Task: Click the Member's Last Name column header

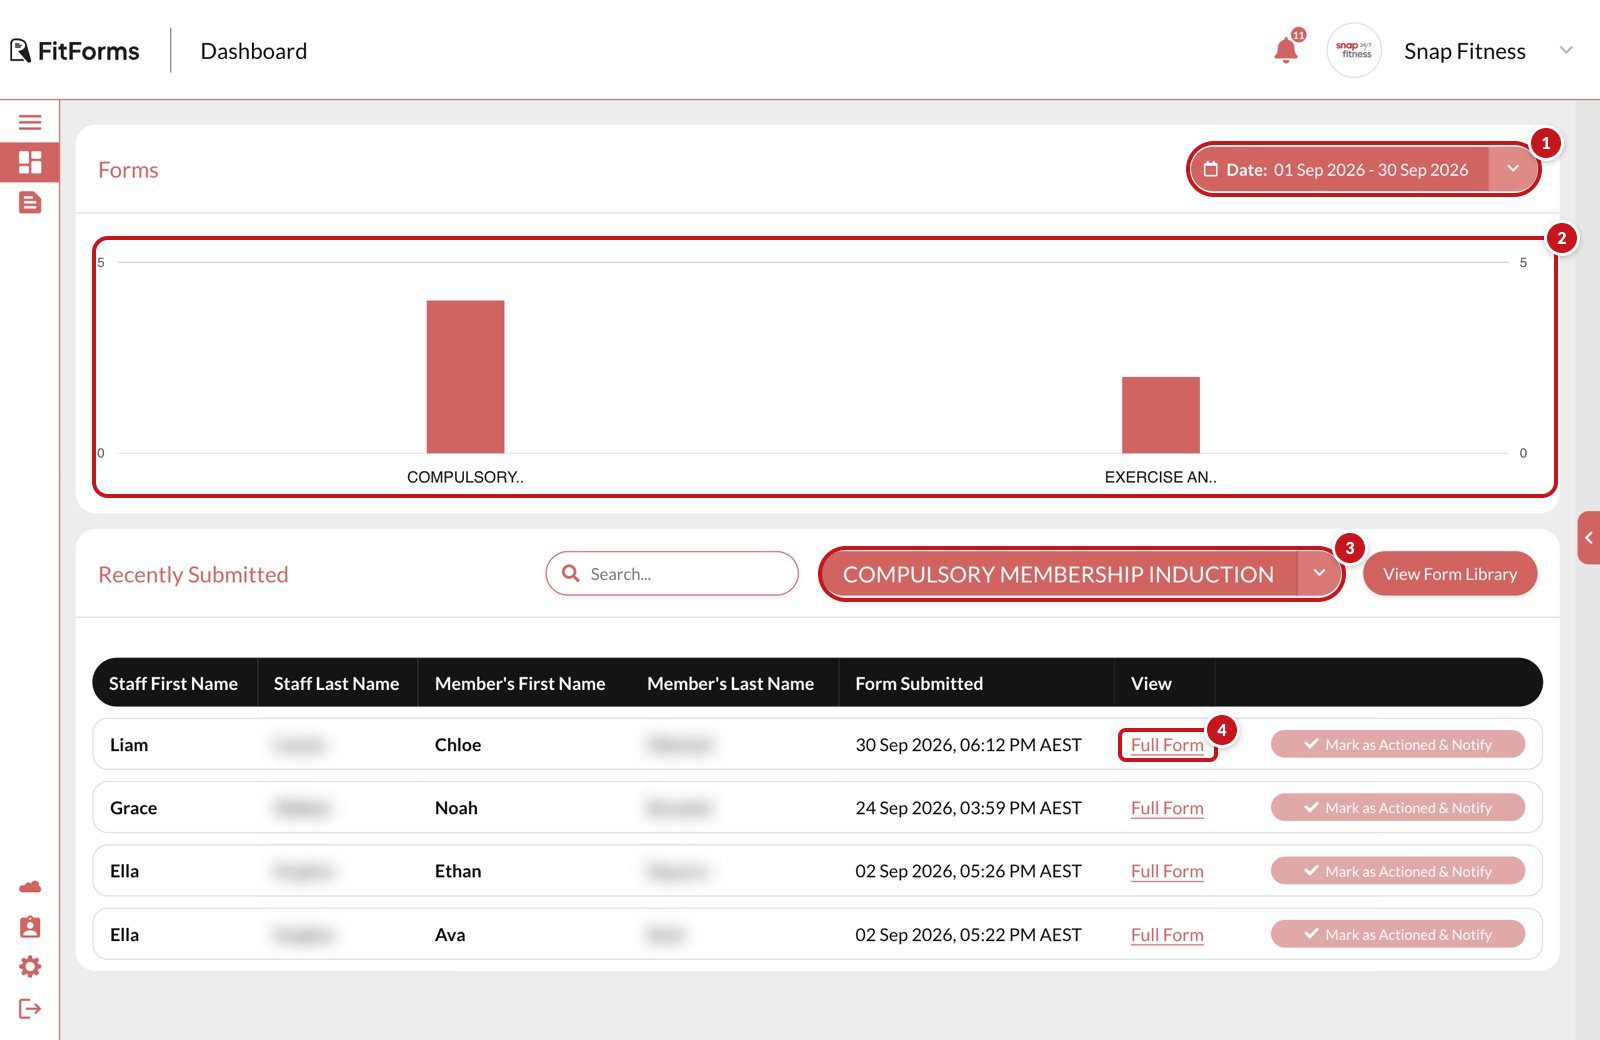Action: point(730,683)
